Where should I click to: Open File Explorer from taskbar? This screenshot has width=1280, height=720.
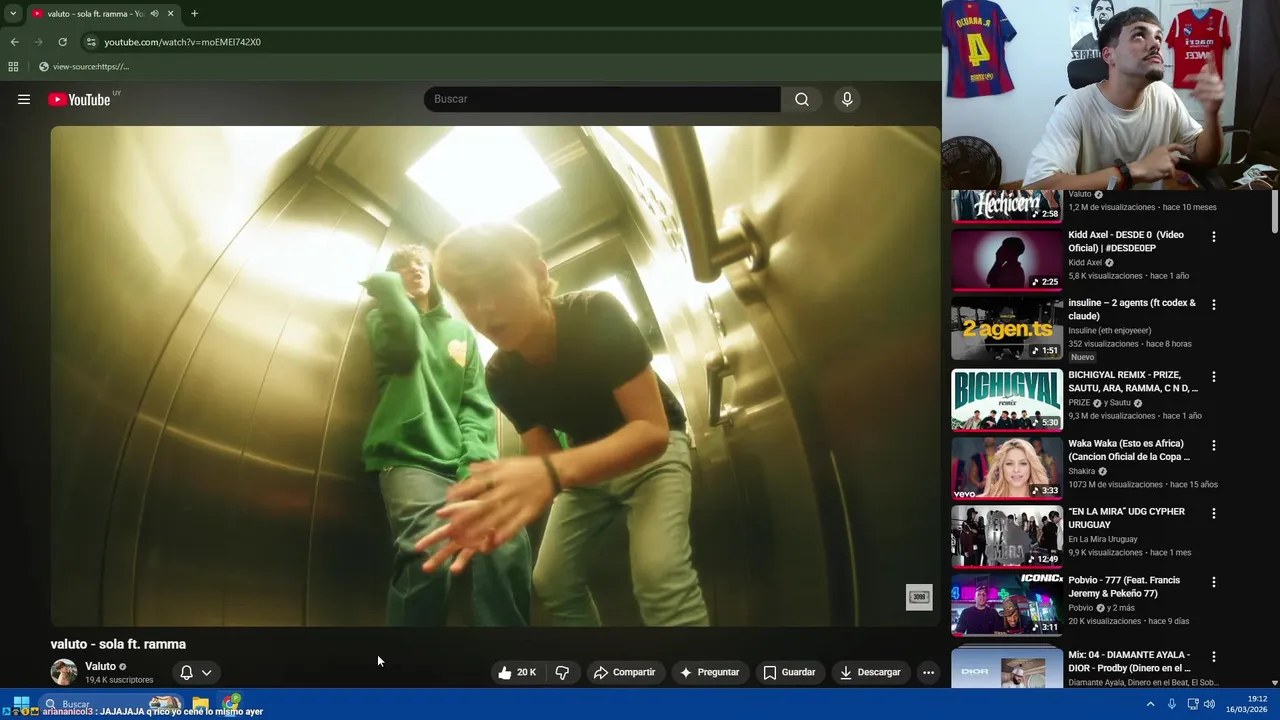[201, 704]
